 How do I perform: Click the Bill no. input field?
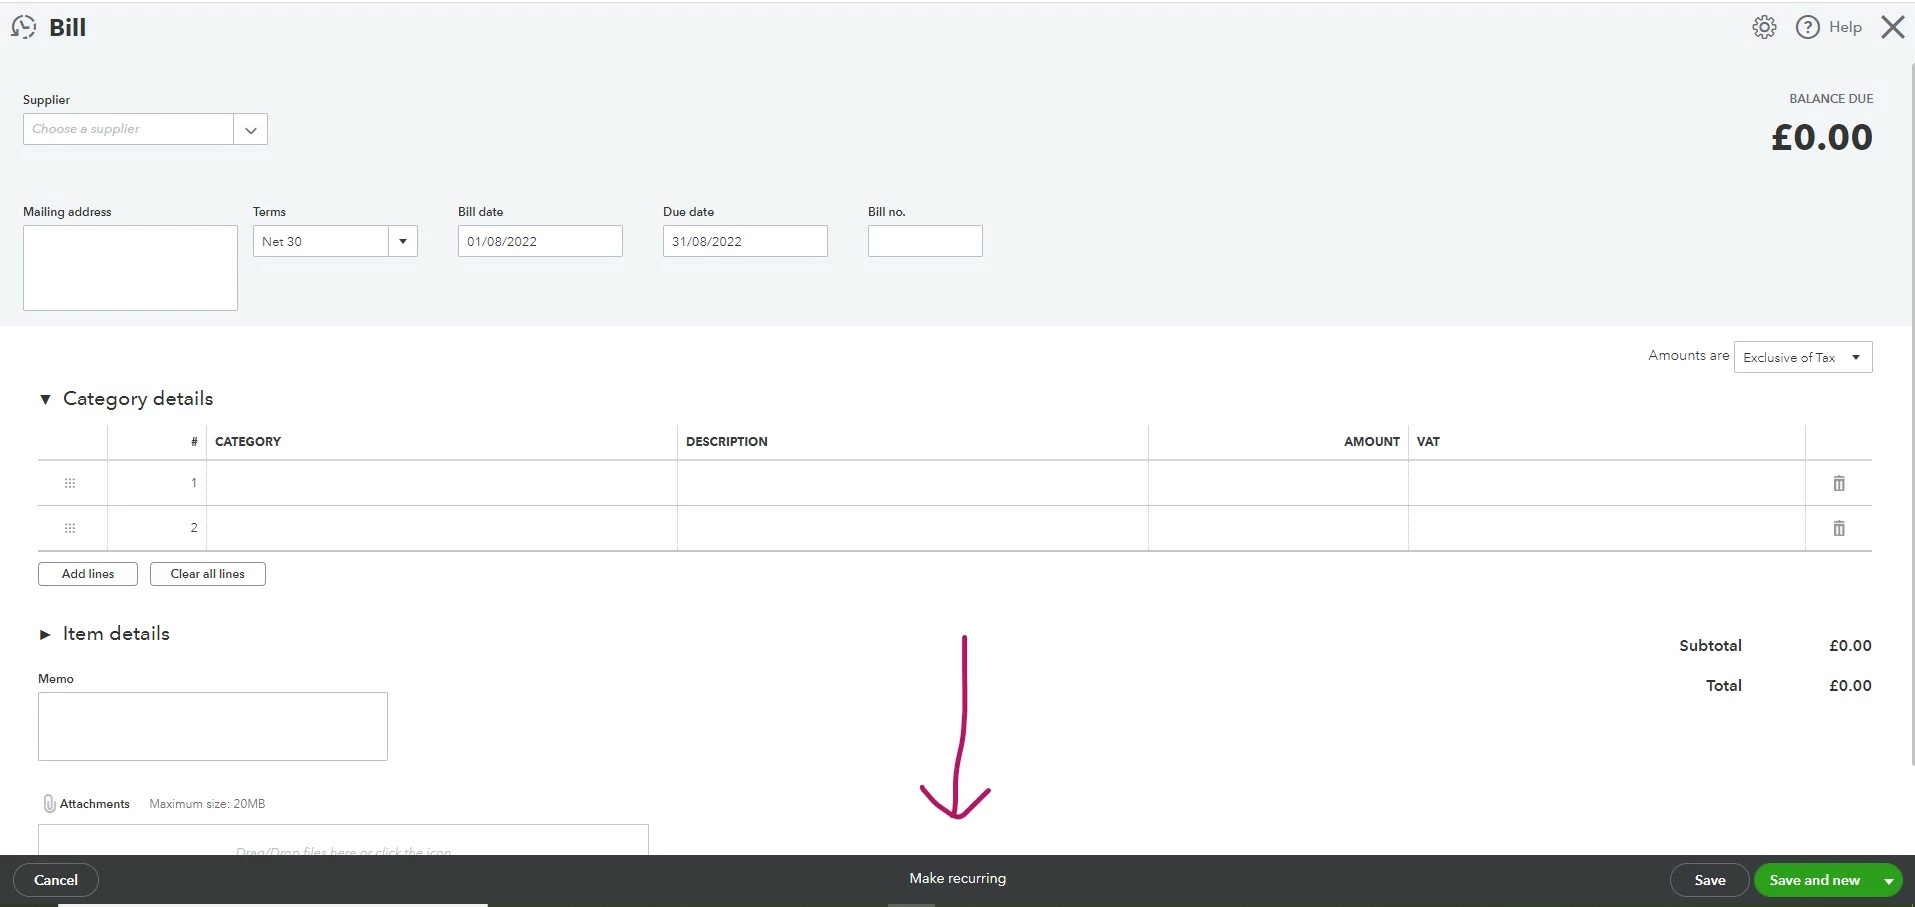925,241
